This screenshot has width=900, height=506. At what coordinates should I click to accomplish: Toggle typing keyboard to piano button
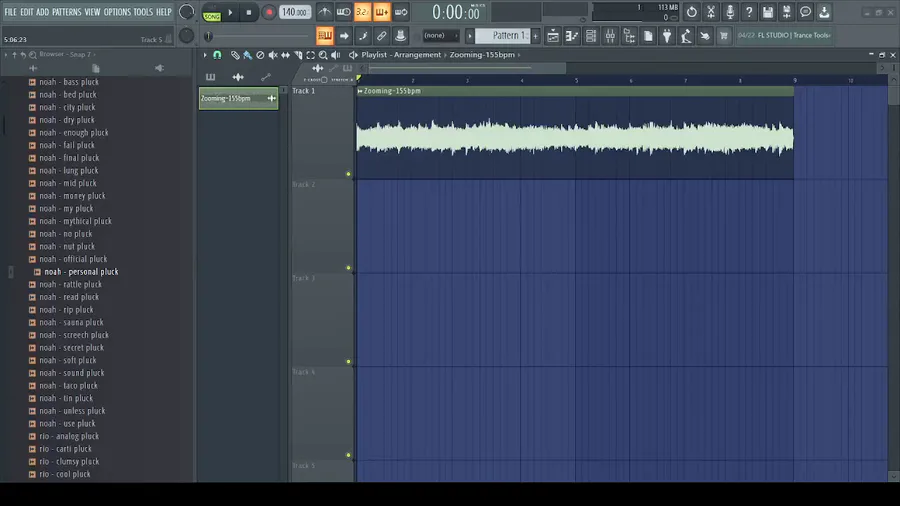(x=325, y=36)
